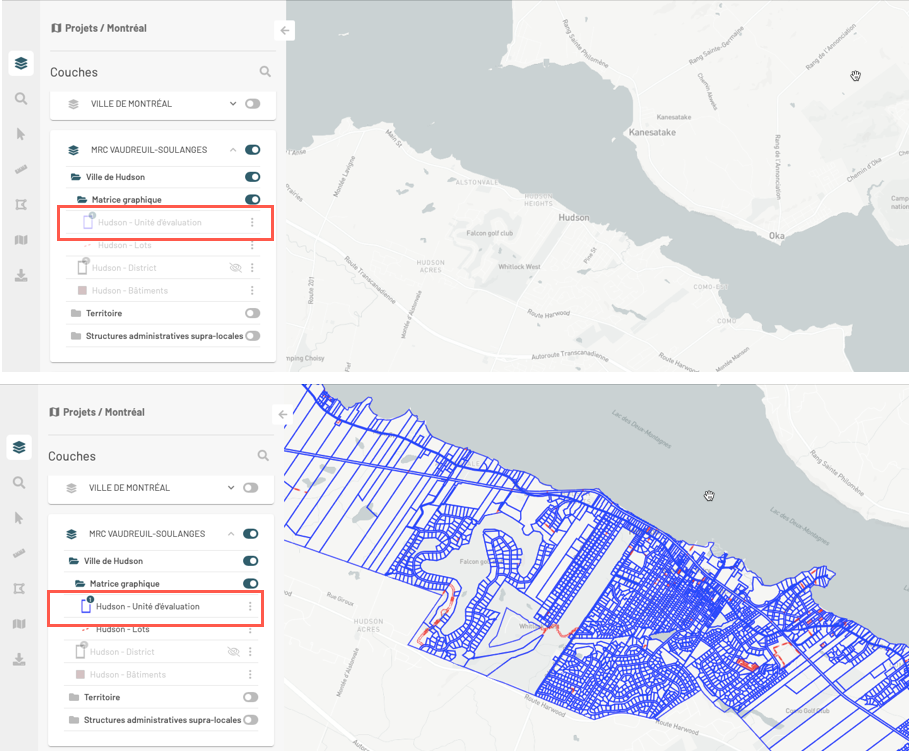The width and height of the screenshot is (909, 751).
Task: Open the magnifier search tool in lower screenshot sidebar
Action: click(19, 483)
